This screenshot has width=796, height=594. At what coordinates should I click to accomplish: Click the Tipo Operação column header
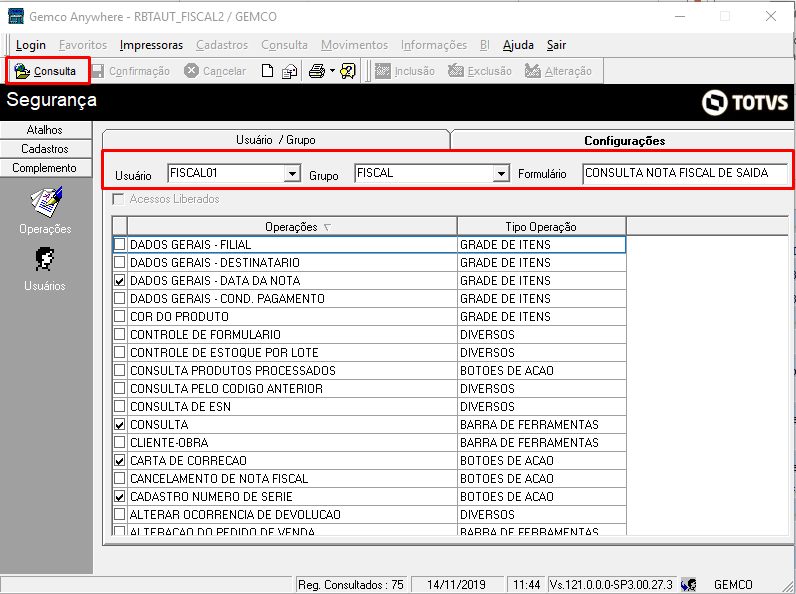click(x=541, y=226)
